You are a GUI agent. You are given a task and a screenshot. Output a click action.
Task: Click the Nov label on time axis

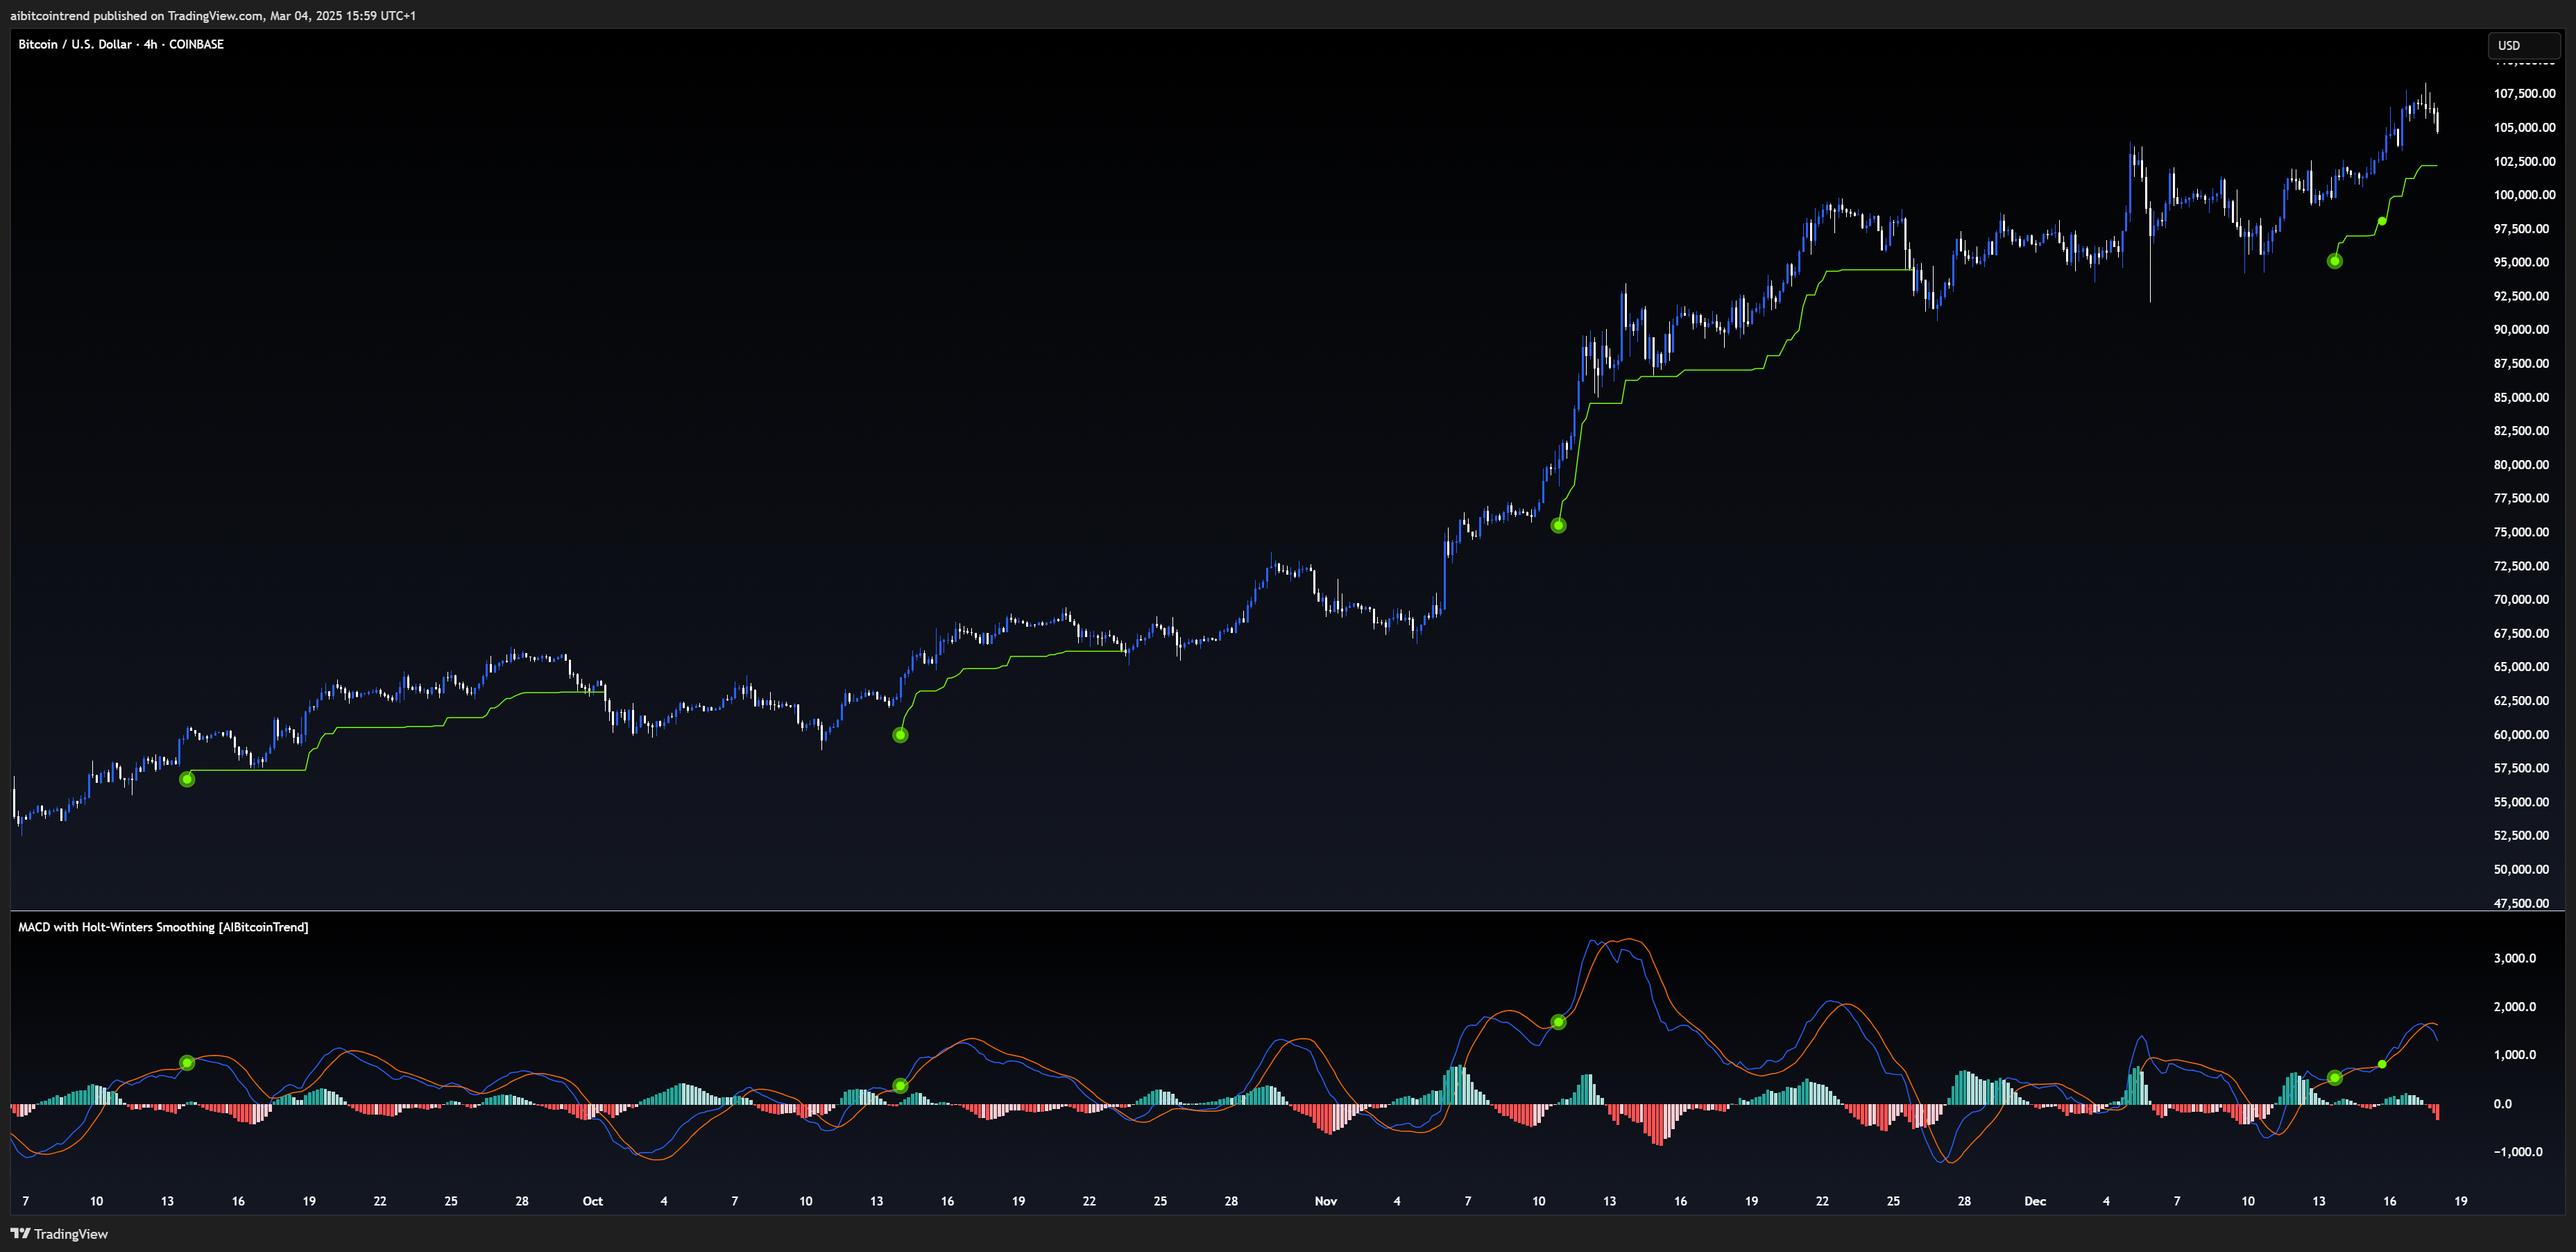(x=1326, y=1201)
